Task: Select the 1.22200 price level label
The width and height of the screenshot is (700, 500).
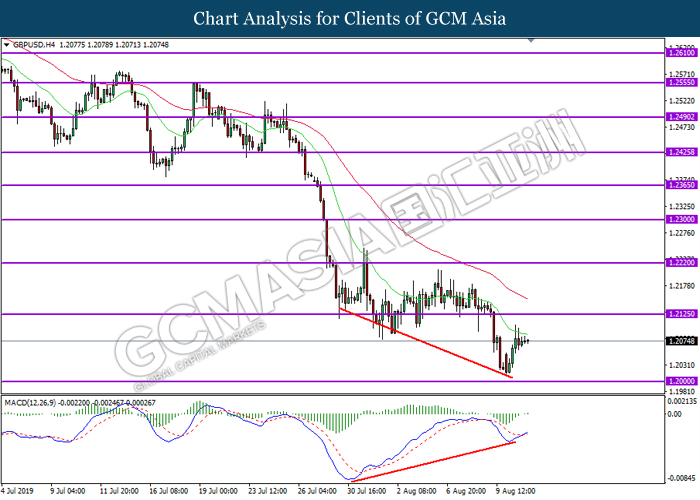Action: (x=681, y=262)
